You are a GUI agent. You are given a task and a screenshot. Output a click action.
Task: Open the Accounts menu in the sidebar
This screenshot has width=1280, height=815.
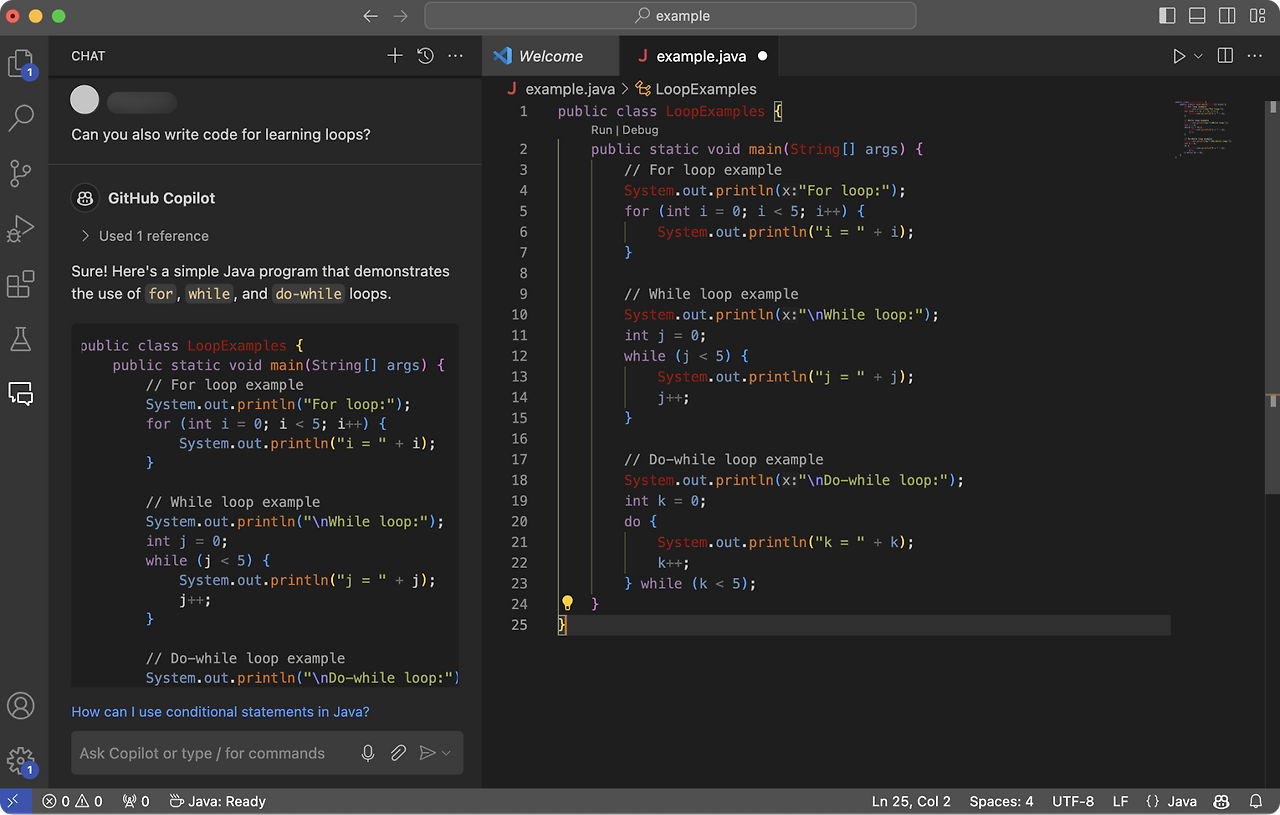coord(21,705)
